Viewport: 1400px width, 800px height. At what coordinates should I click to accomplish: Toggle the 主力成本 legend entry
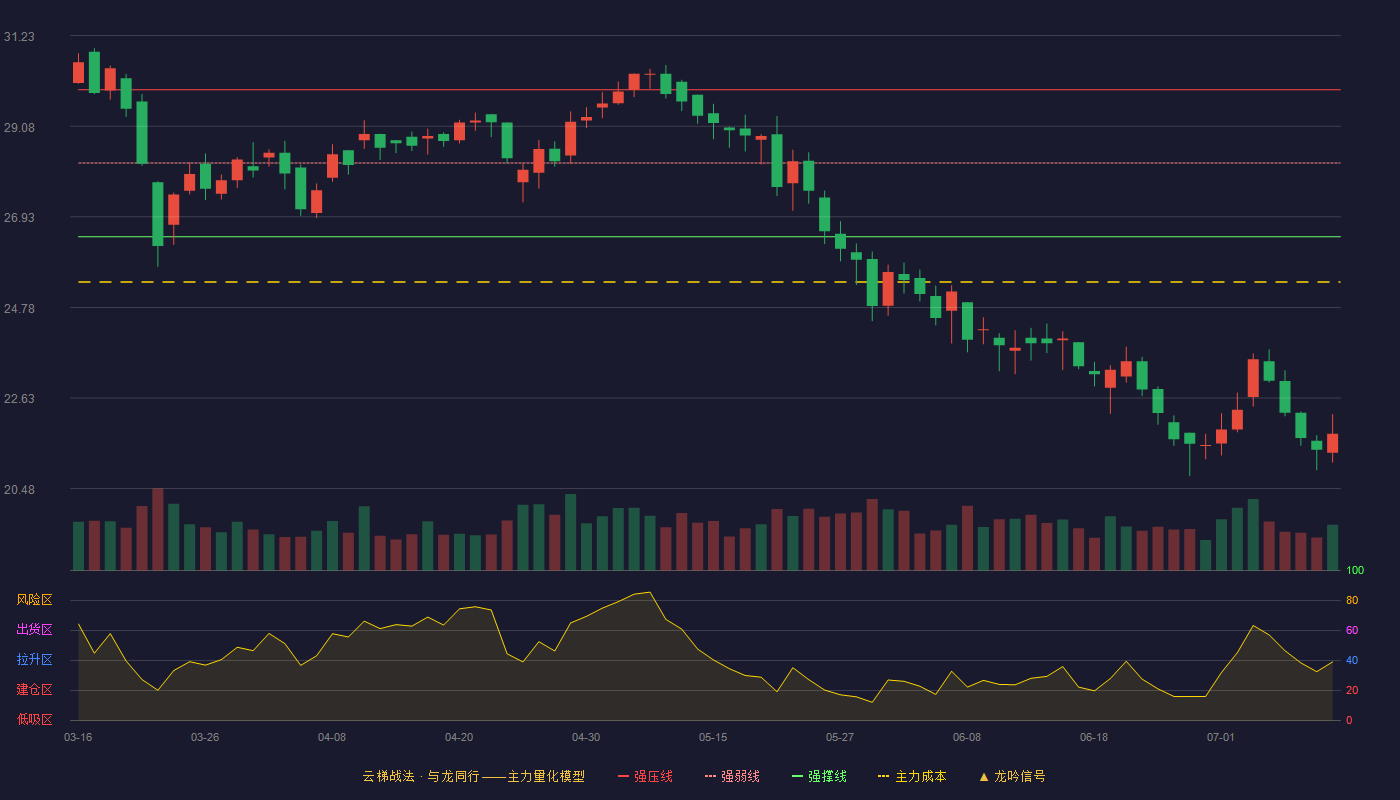(x=911, y=776)
